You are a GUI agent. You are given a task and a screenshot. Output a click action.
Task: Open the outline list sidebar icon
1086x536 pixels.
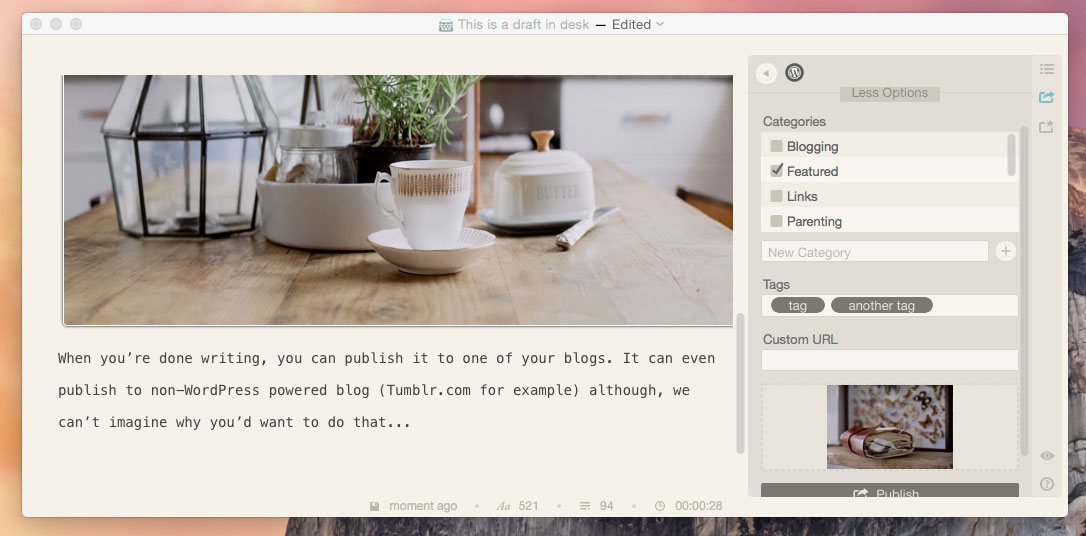(x=1047, y=69)
